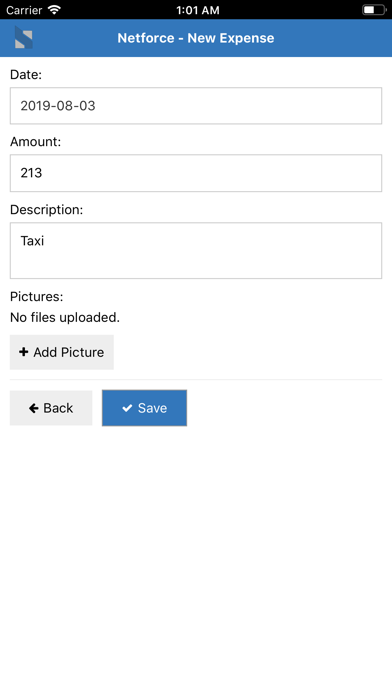Click the Date: label
Image resolution: width=392 pixels, height=696 pixels.
(x=26, y=75)
